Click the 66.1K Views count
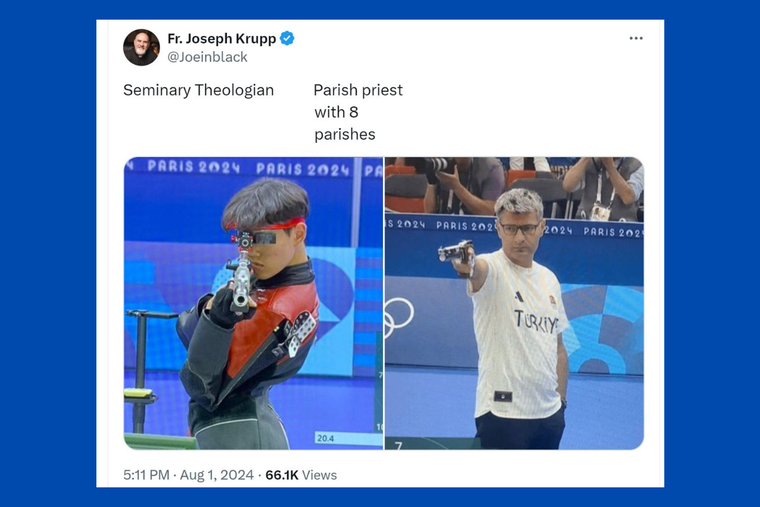The image size is (760, 507). pos(301,475)
